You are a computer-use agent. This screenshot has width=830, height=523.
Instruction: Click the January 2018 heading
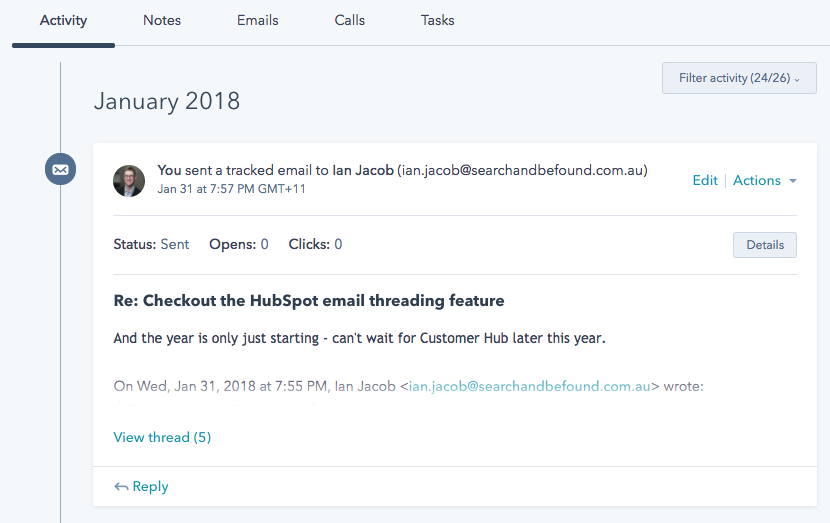coord(167,101)
